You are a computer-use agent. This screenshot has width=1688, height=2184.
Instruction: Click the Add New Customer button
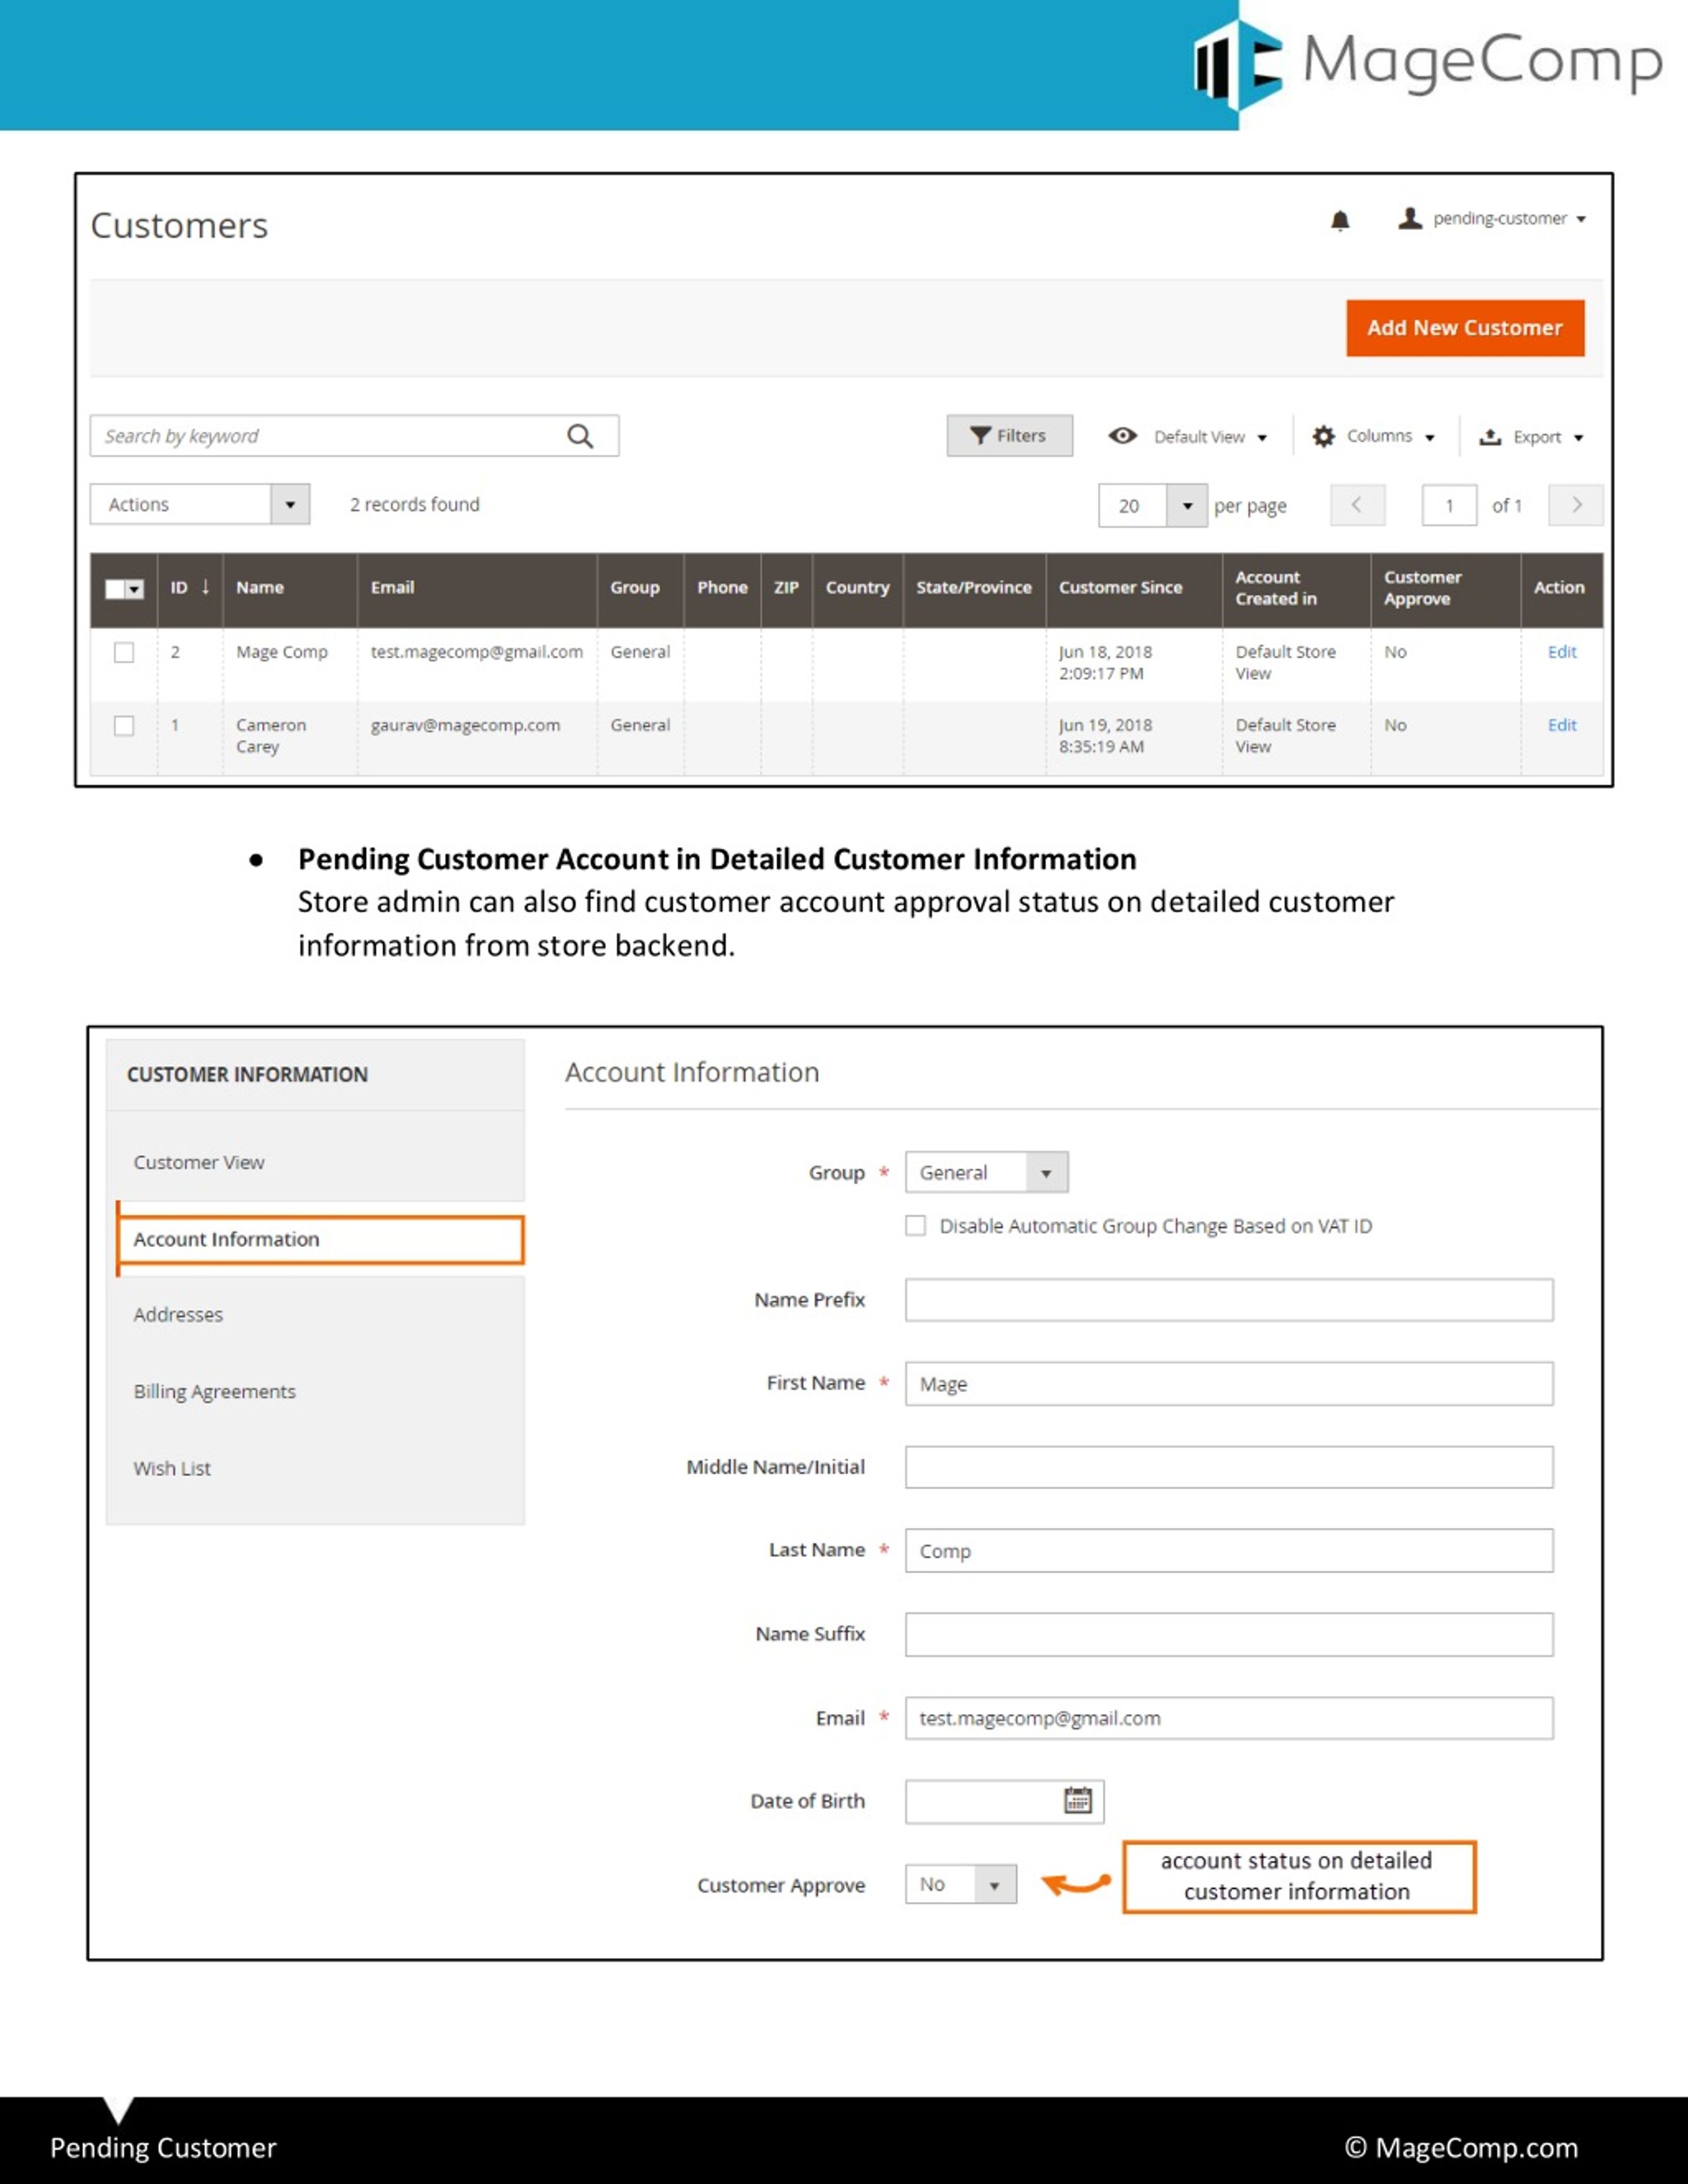(x=1465, y=328)
